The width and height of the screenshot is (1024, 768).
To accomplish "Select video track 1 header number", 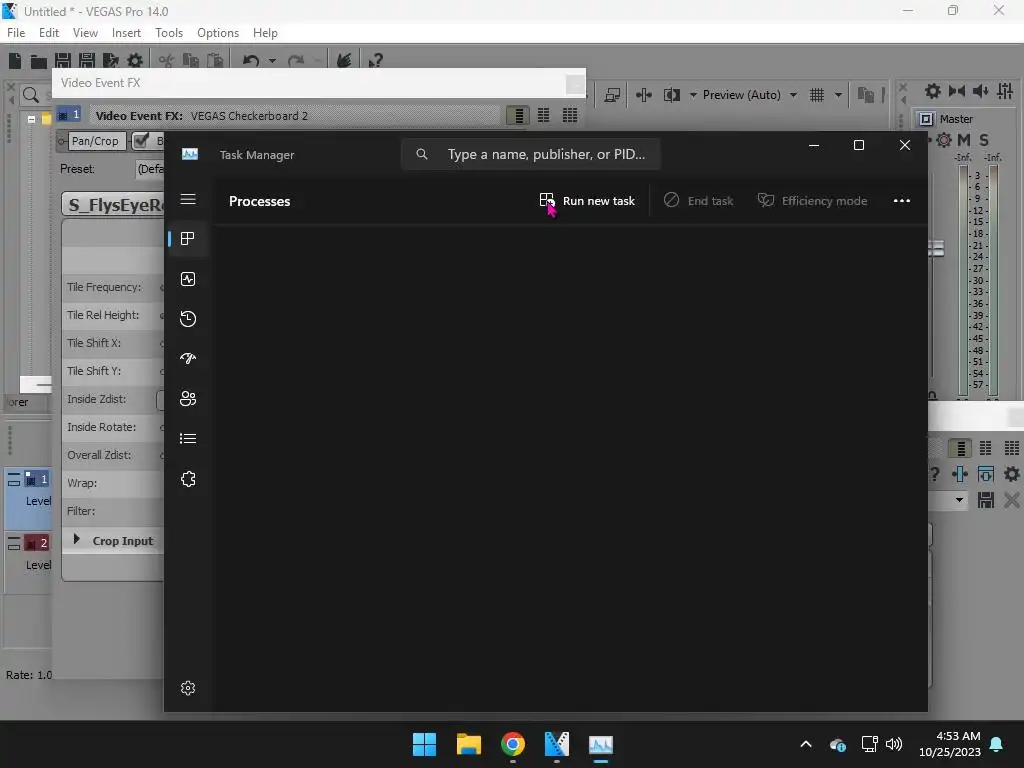I will coord(37,479).
